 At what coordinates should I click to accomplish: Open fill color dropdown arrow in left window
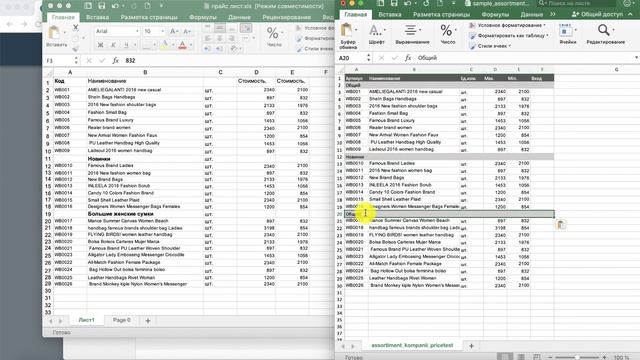point(173,45)
